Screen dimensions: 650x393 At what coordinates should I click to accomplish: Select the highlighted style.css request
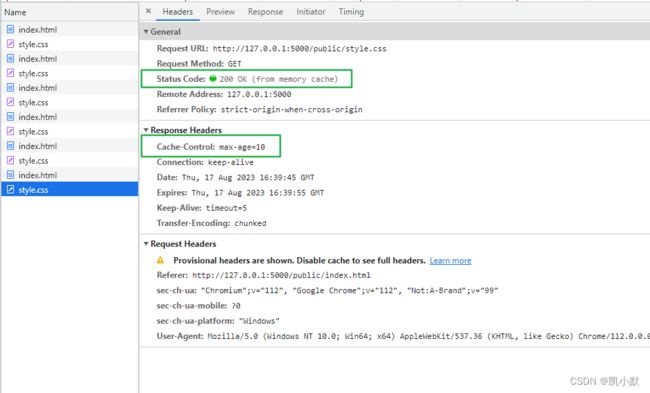tap(70, 189)
